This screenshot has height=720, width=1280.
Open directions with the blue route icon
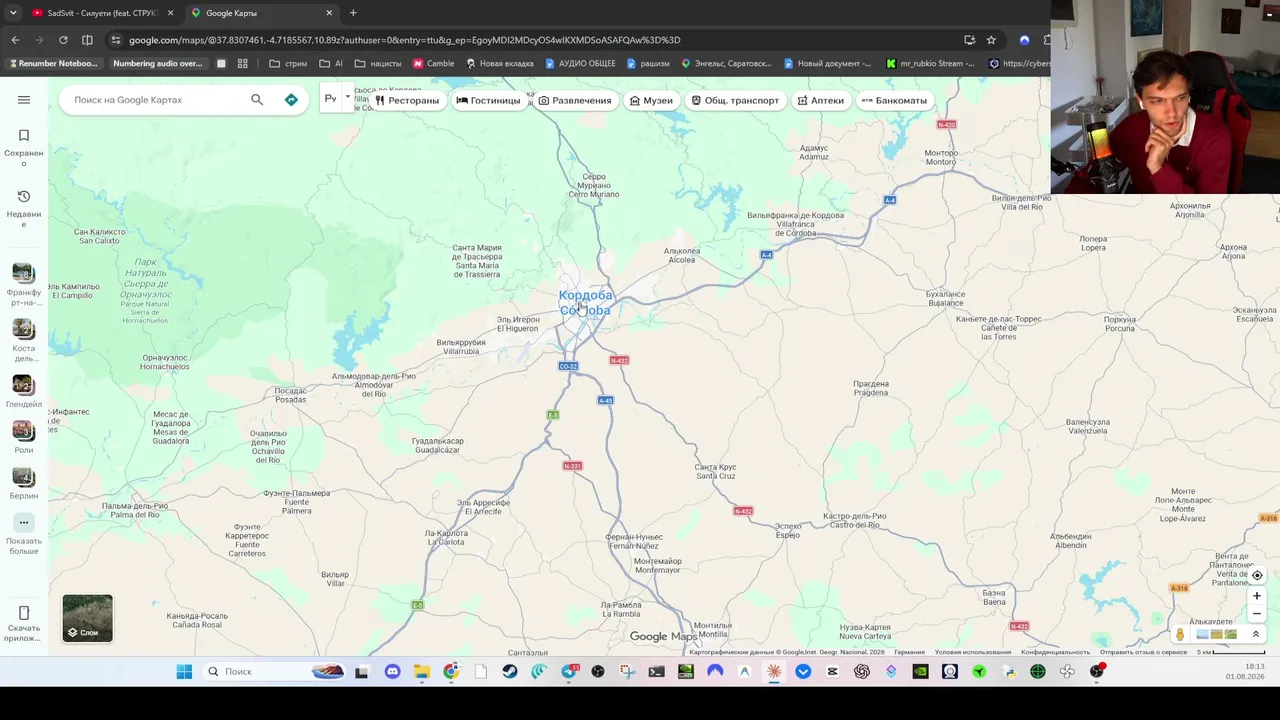[x=291, y=100]
